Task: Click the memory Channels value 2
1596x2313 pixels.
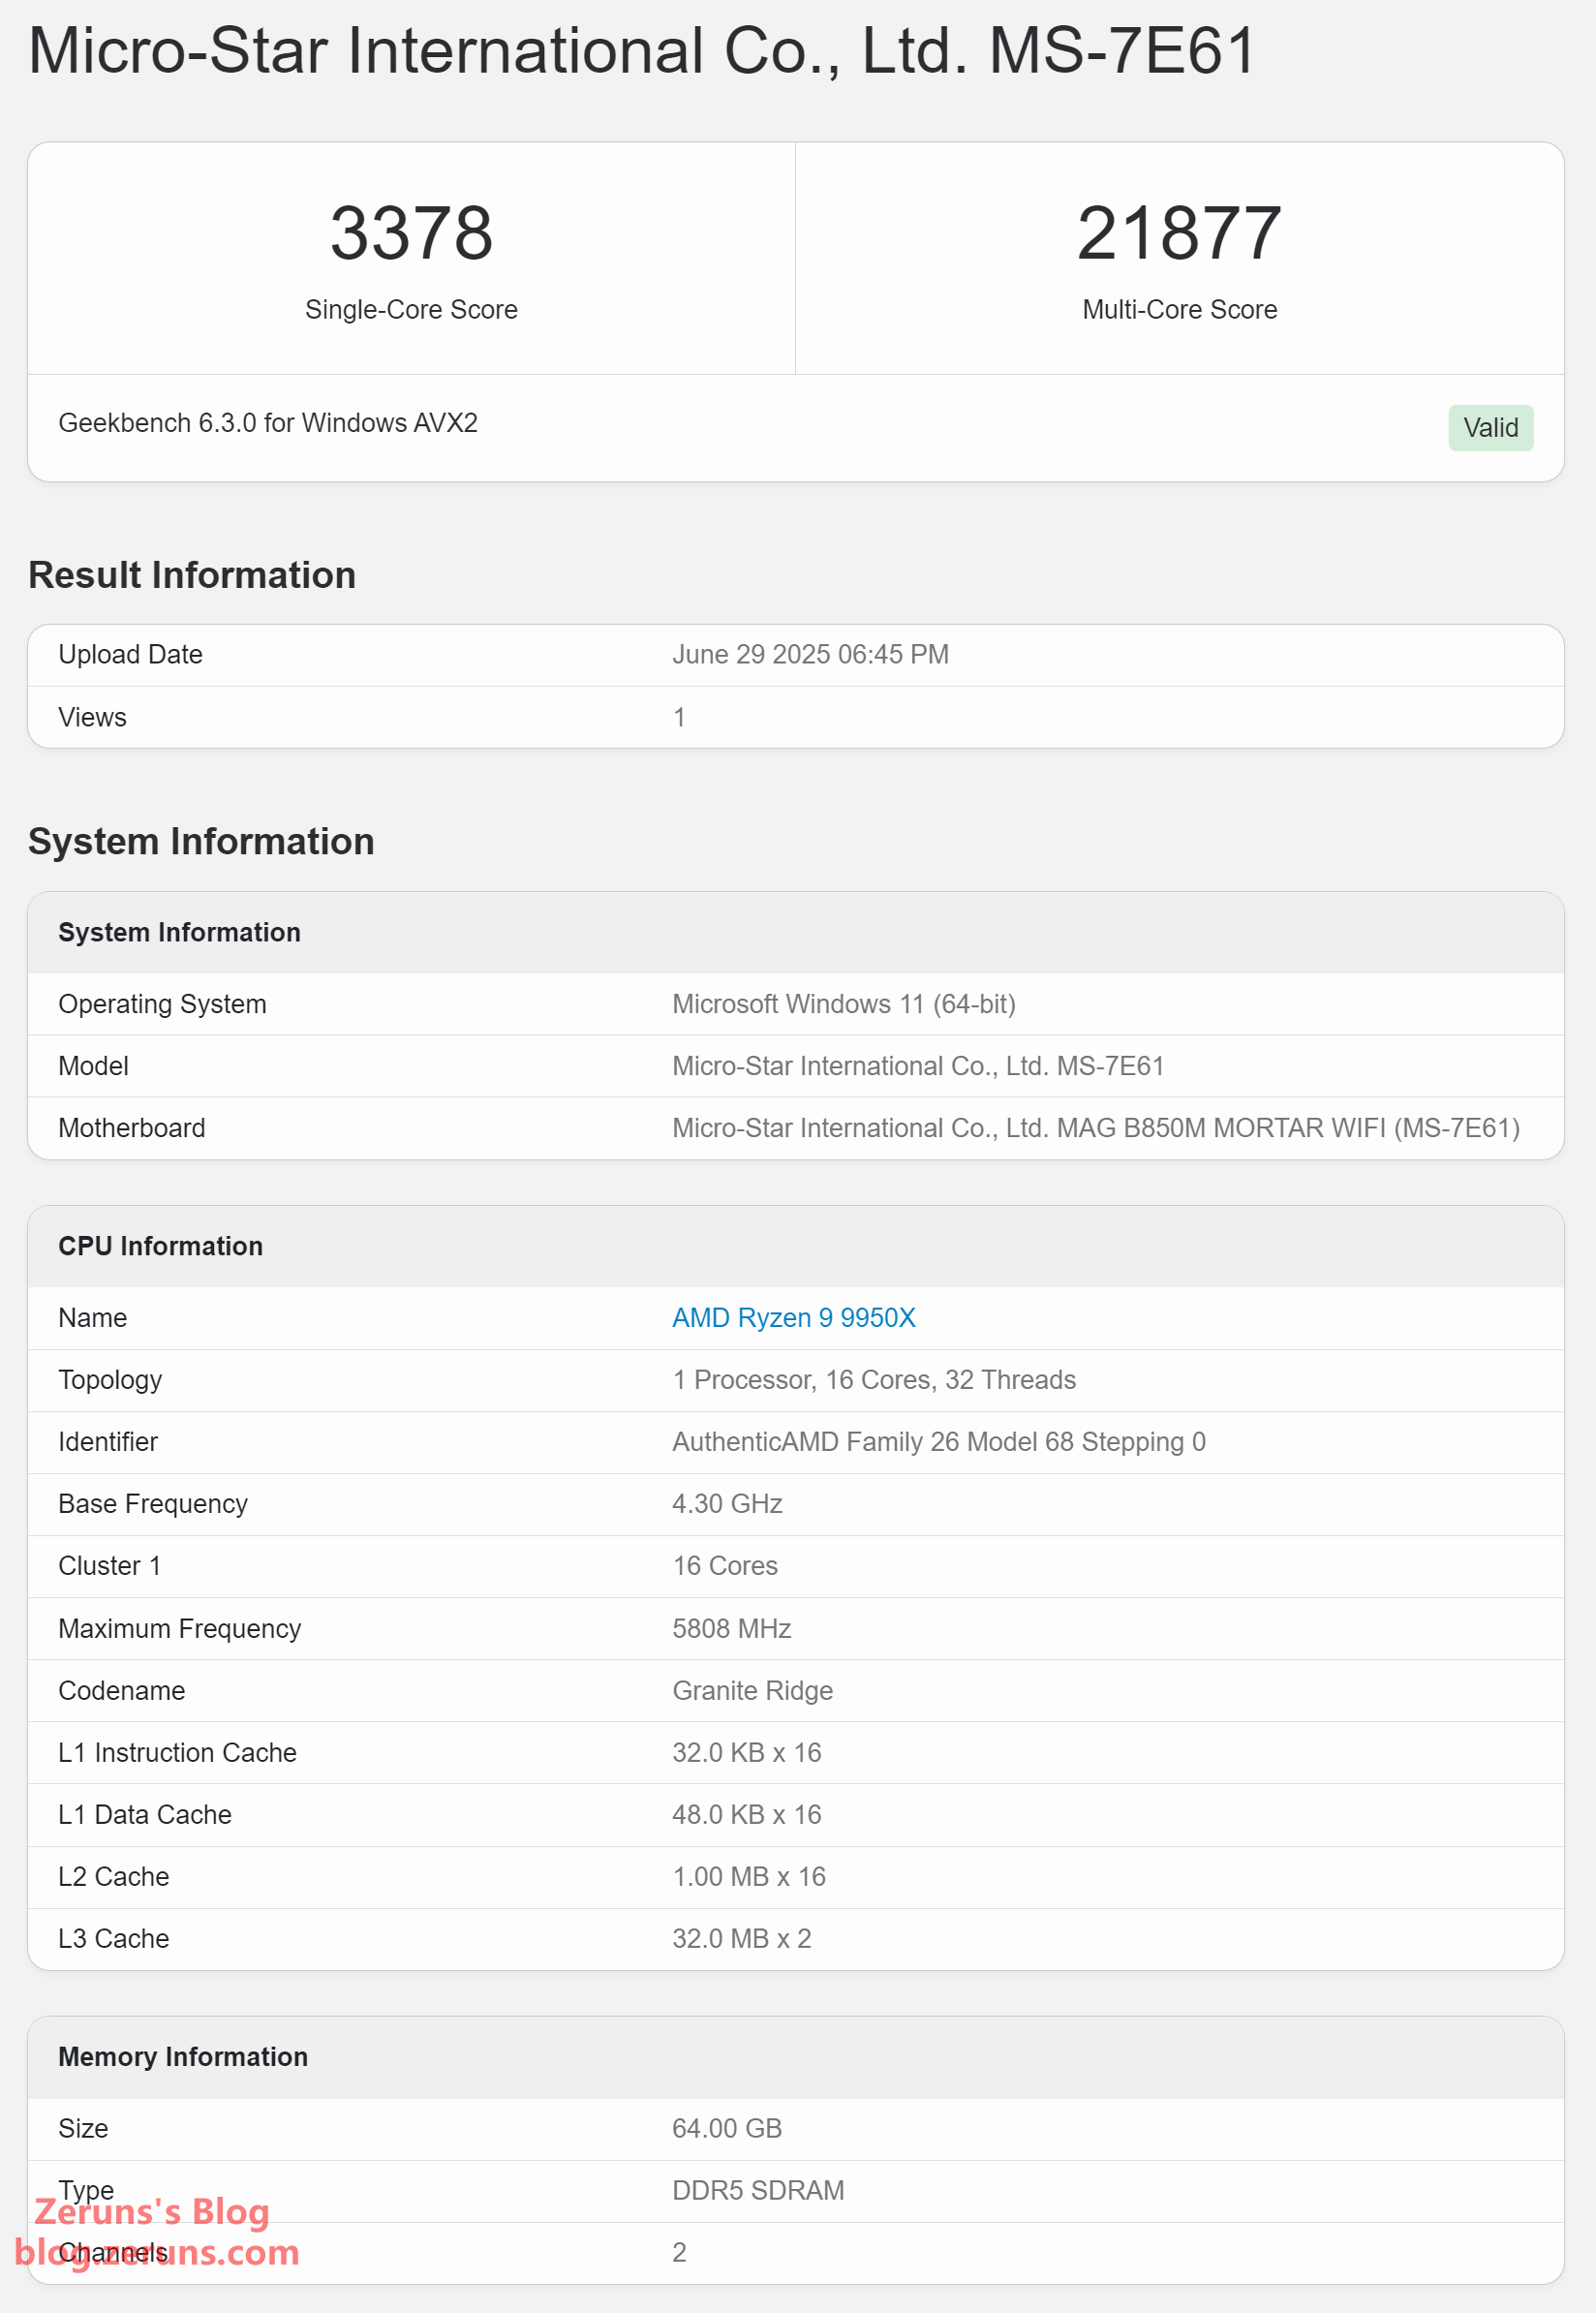Action: coord(679,2252)
